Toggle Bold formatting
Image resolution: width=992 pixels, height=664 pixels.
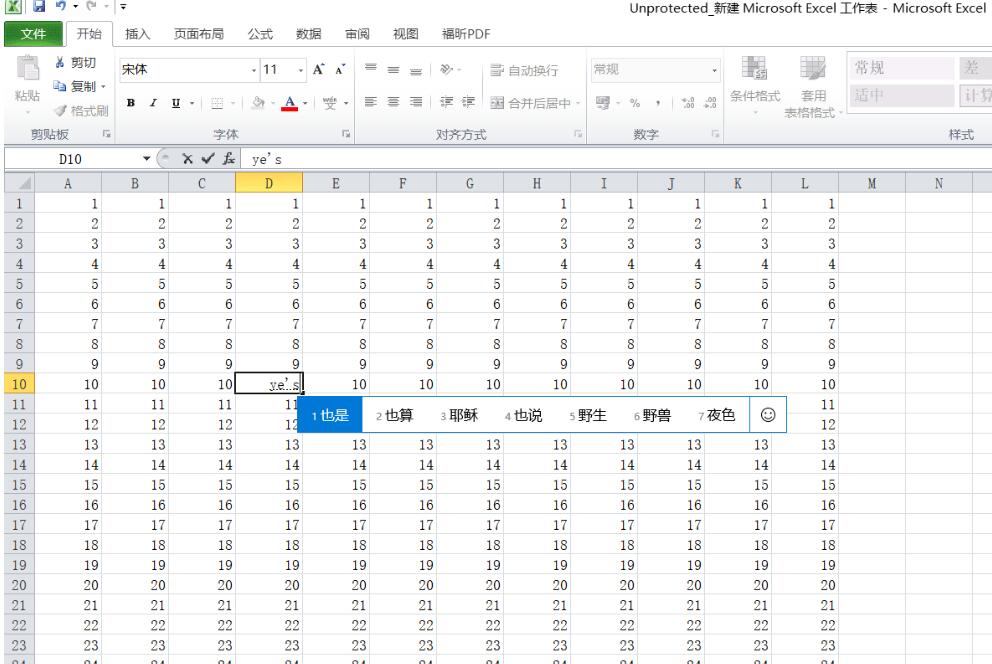click(131, 103)
